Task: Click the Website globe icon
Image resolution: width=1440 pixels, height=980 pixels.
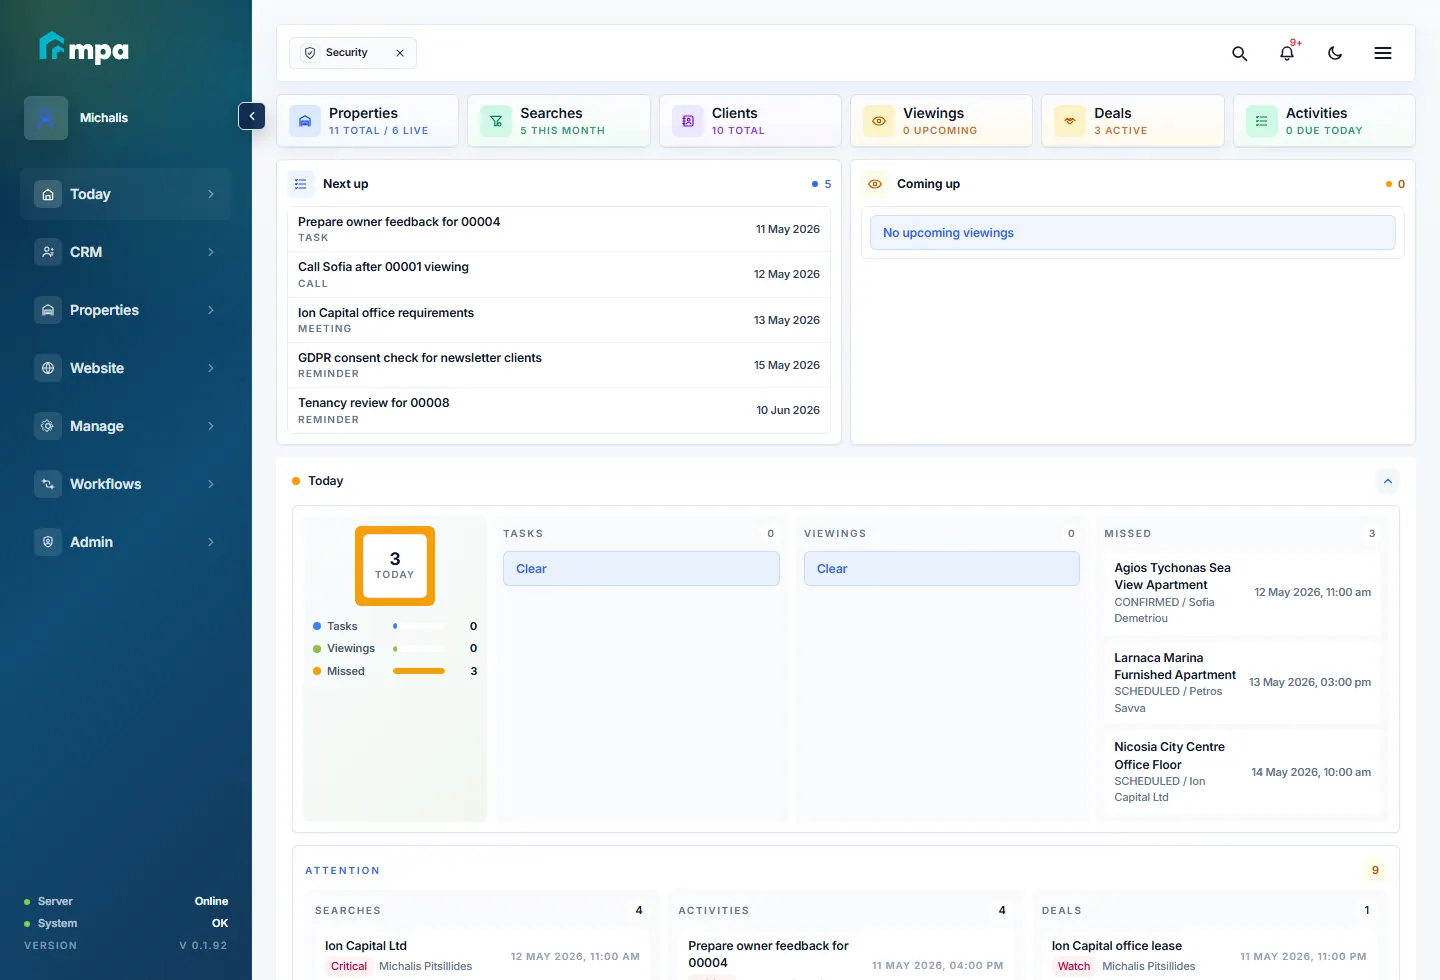Action: 48,368
